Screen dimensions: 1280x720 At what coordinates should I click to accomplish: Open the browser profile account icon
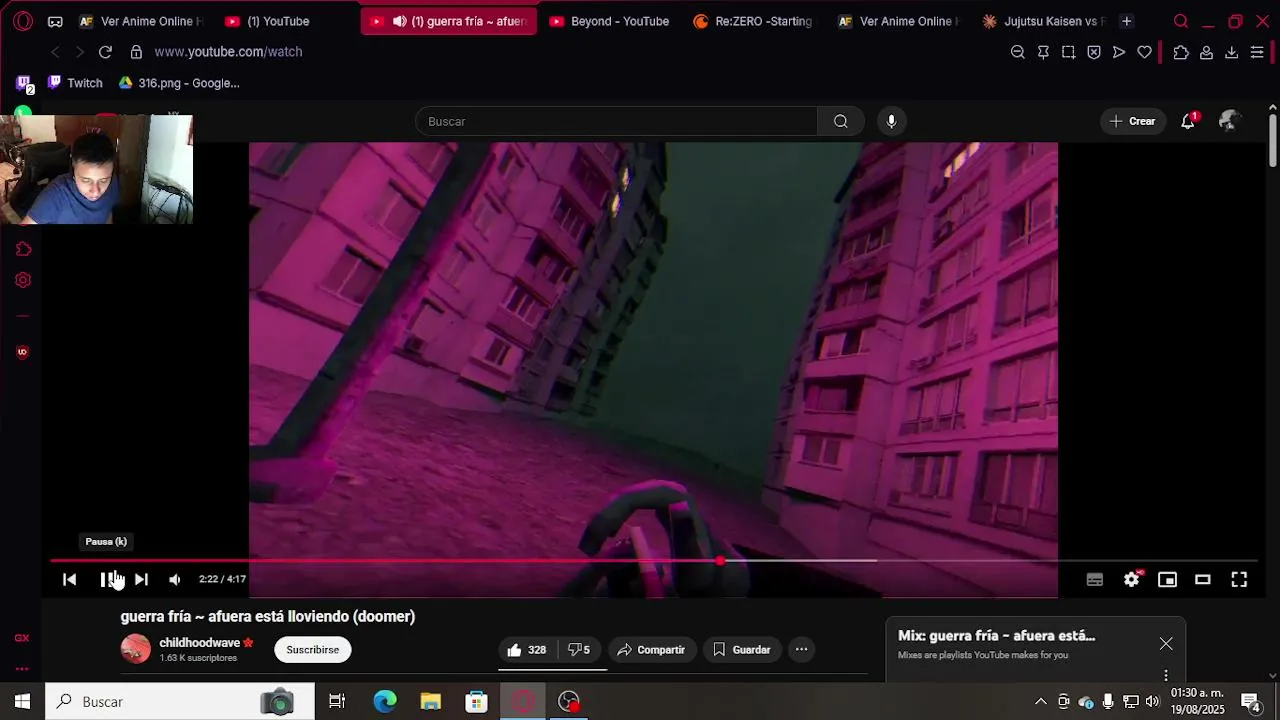[1207, 52]
